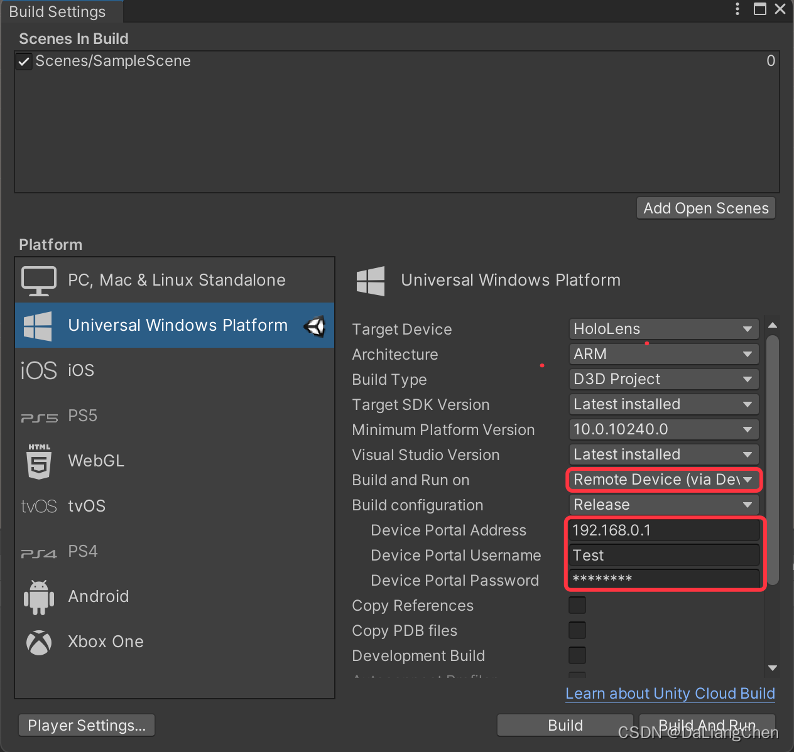Click the scene index number 0
This screenshot has height=752, width=794.
[x=771, y=61]
